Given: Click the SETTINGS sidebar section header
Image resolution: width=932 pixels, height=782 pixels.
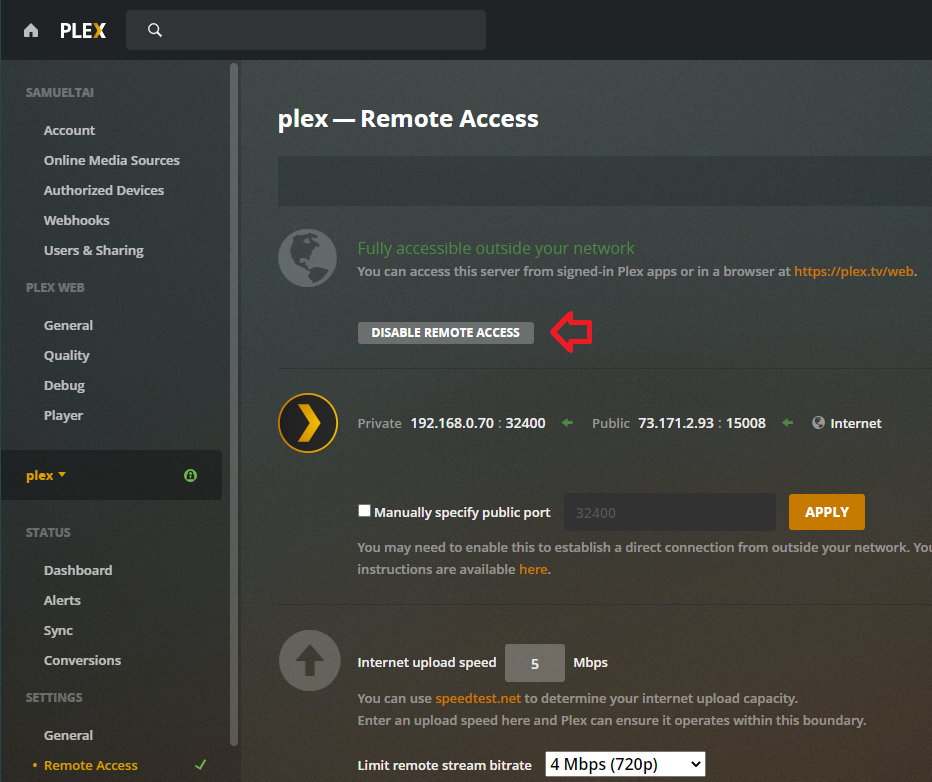Looking at the screenshot, I should click(54, 698).
